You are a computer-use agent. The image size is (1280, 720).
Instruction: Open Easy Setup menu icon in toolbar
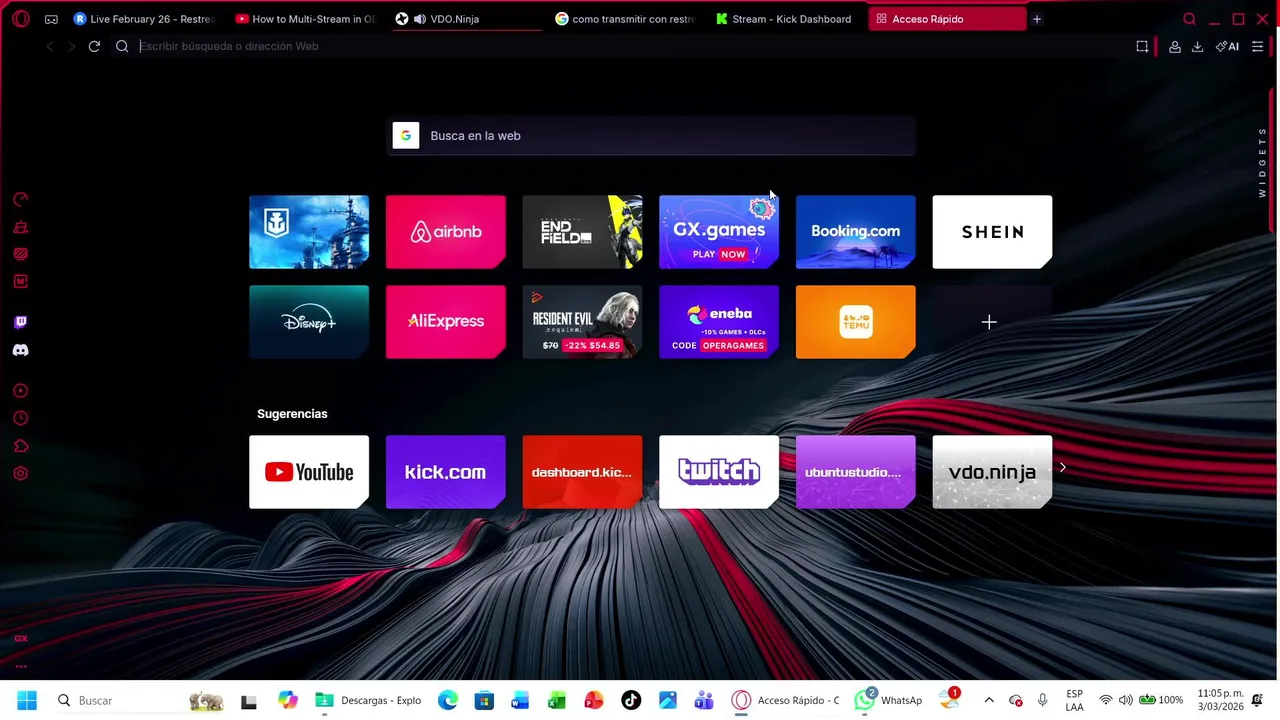(x=1257, y=46)
